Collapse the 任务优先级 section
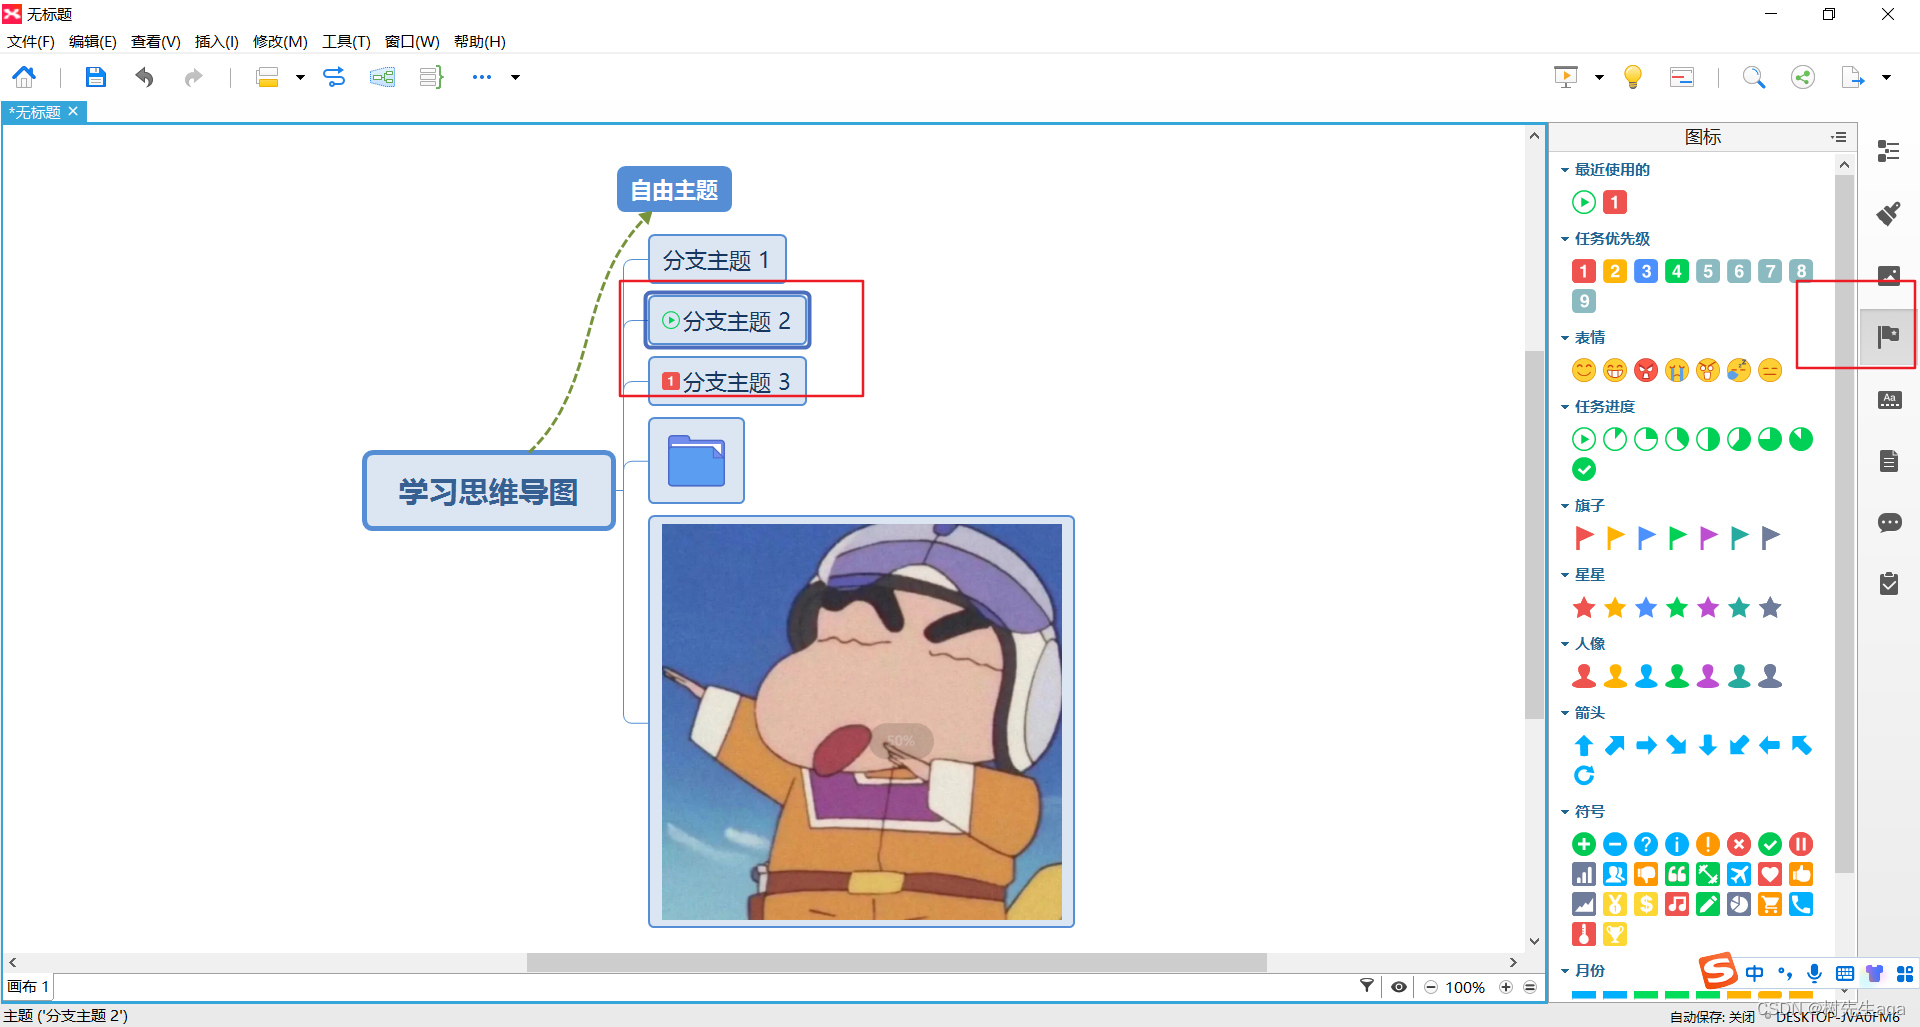This screenshot has height=1027, width=1920. (1565, 239)
